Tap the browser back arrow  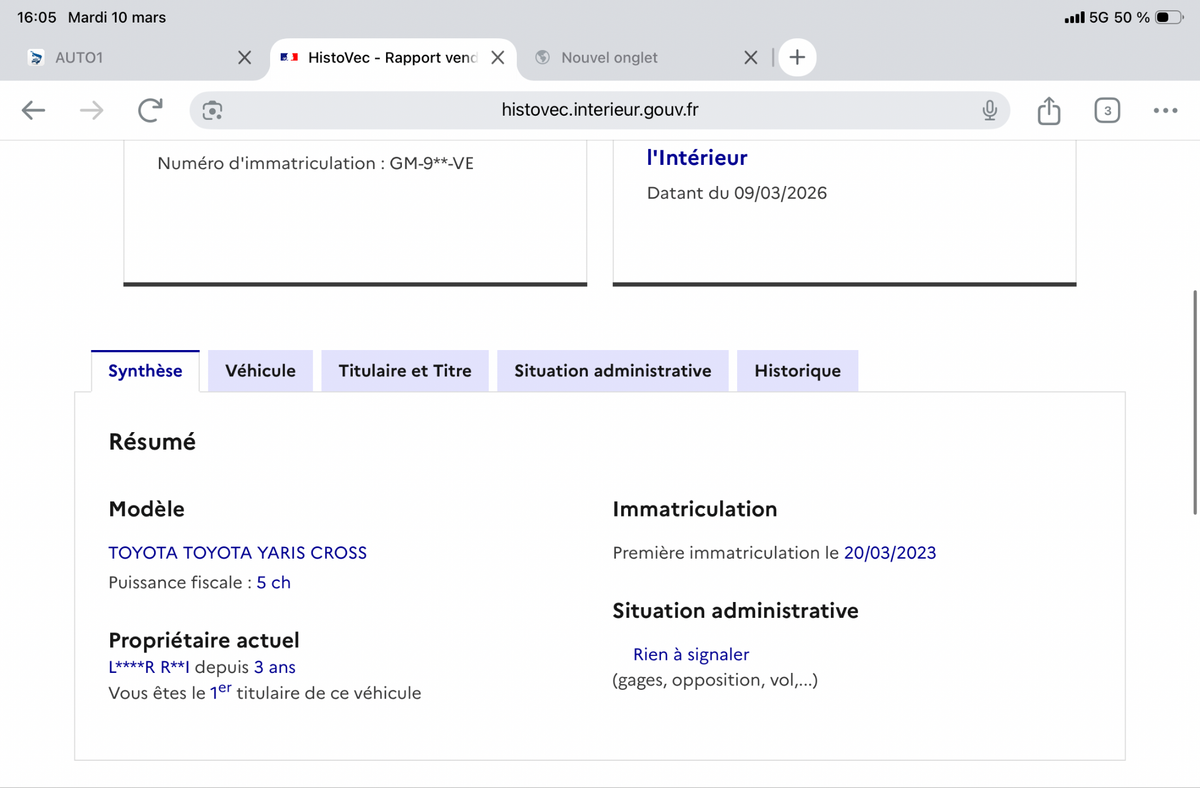click(x=34, y=110)
